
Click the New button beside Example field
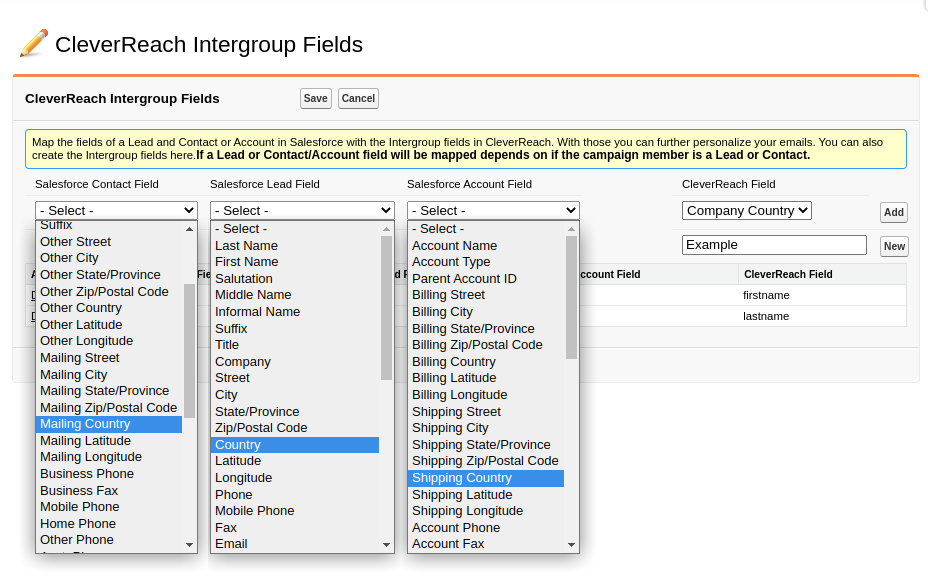(x=894, y=246)
